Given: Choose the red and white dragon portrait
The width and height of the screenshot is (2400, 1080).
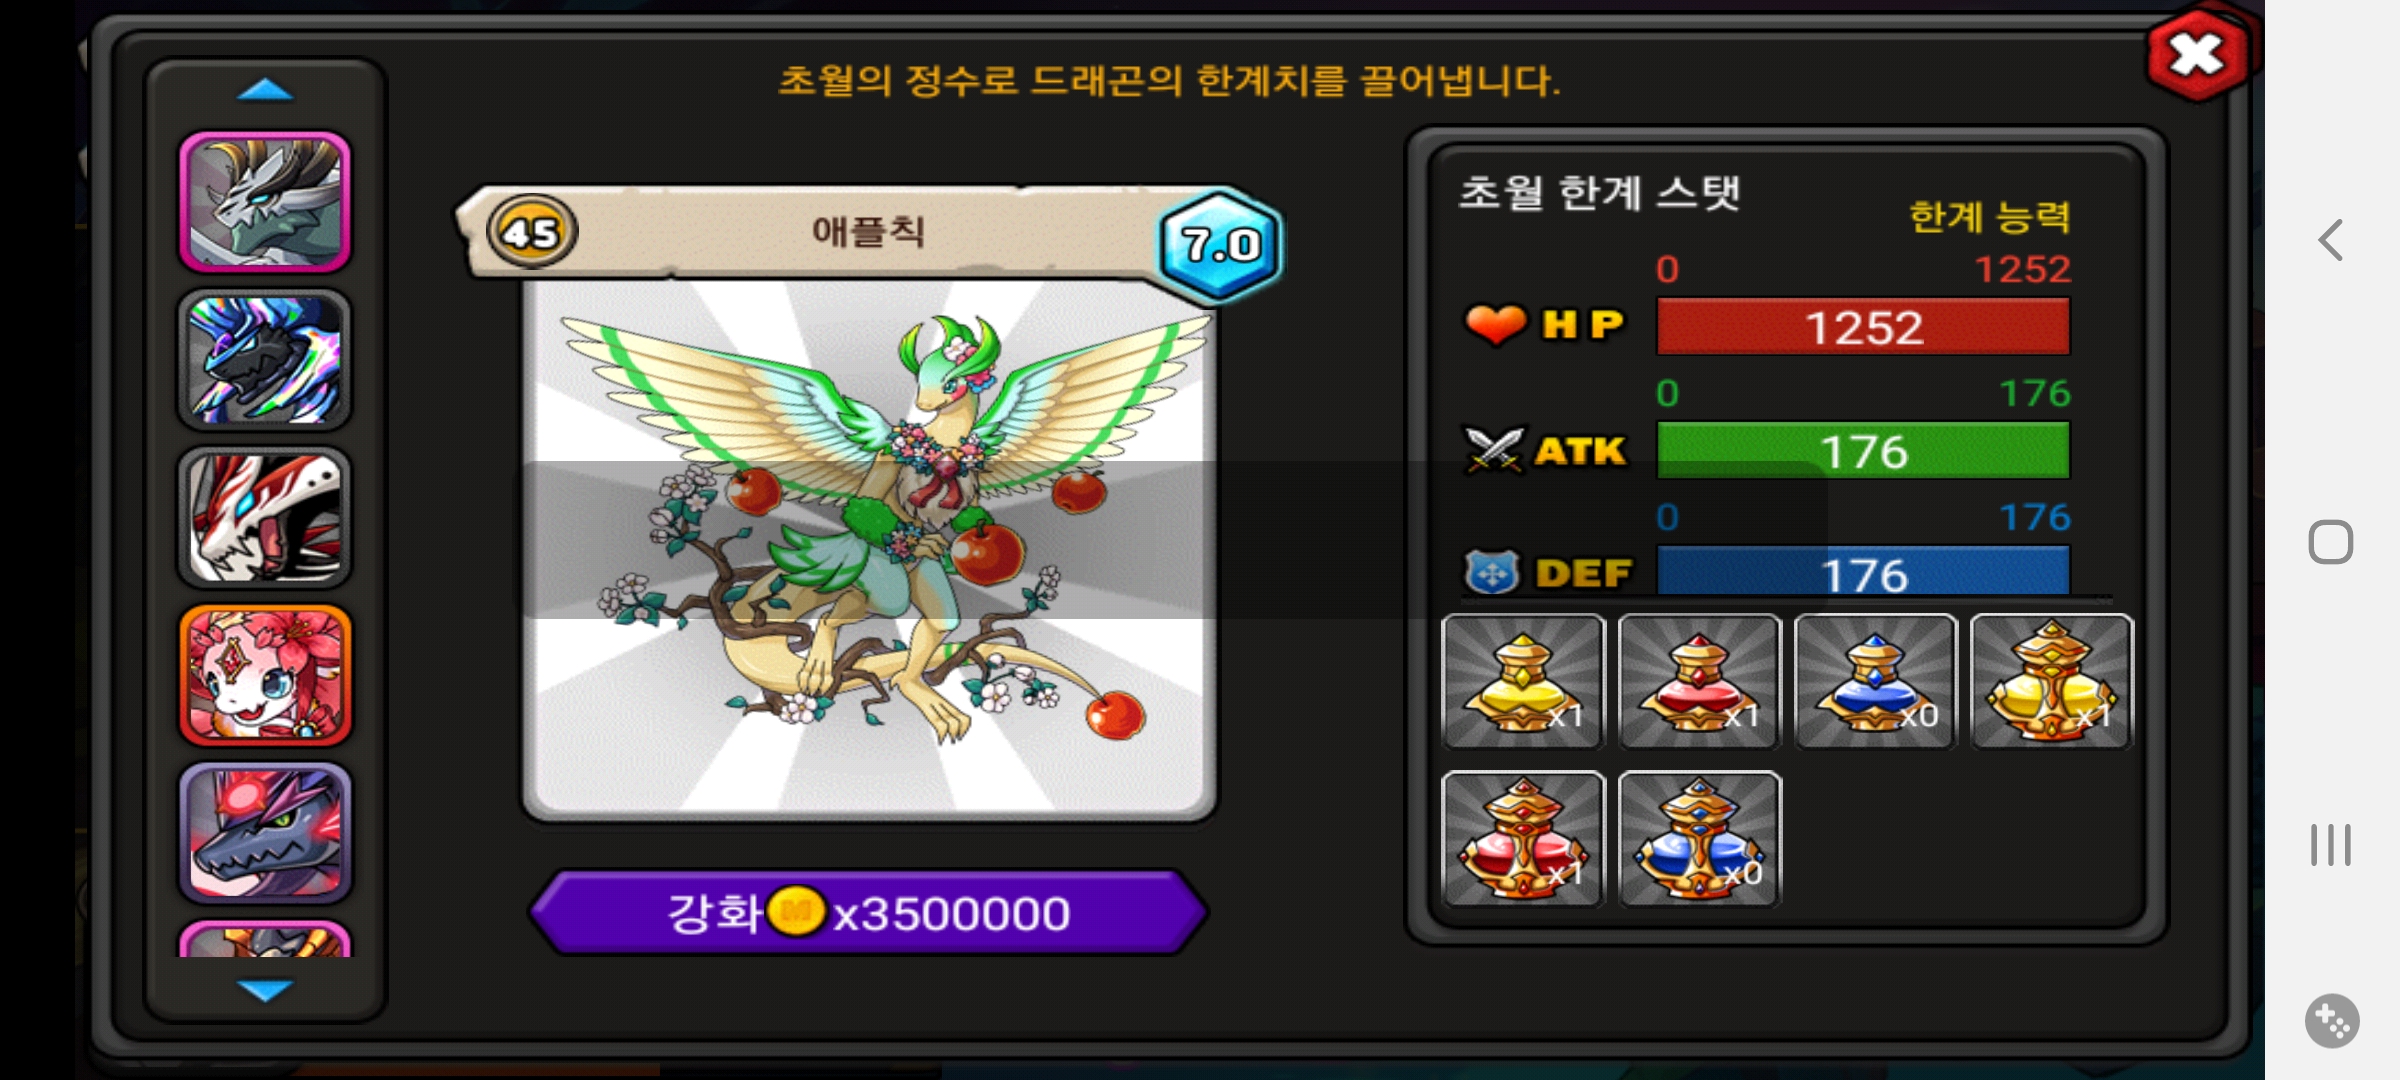Looking at the screenshot, I should (x=265, y=518).
